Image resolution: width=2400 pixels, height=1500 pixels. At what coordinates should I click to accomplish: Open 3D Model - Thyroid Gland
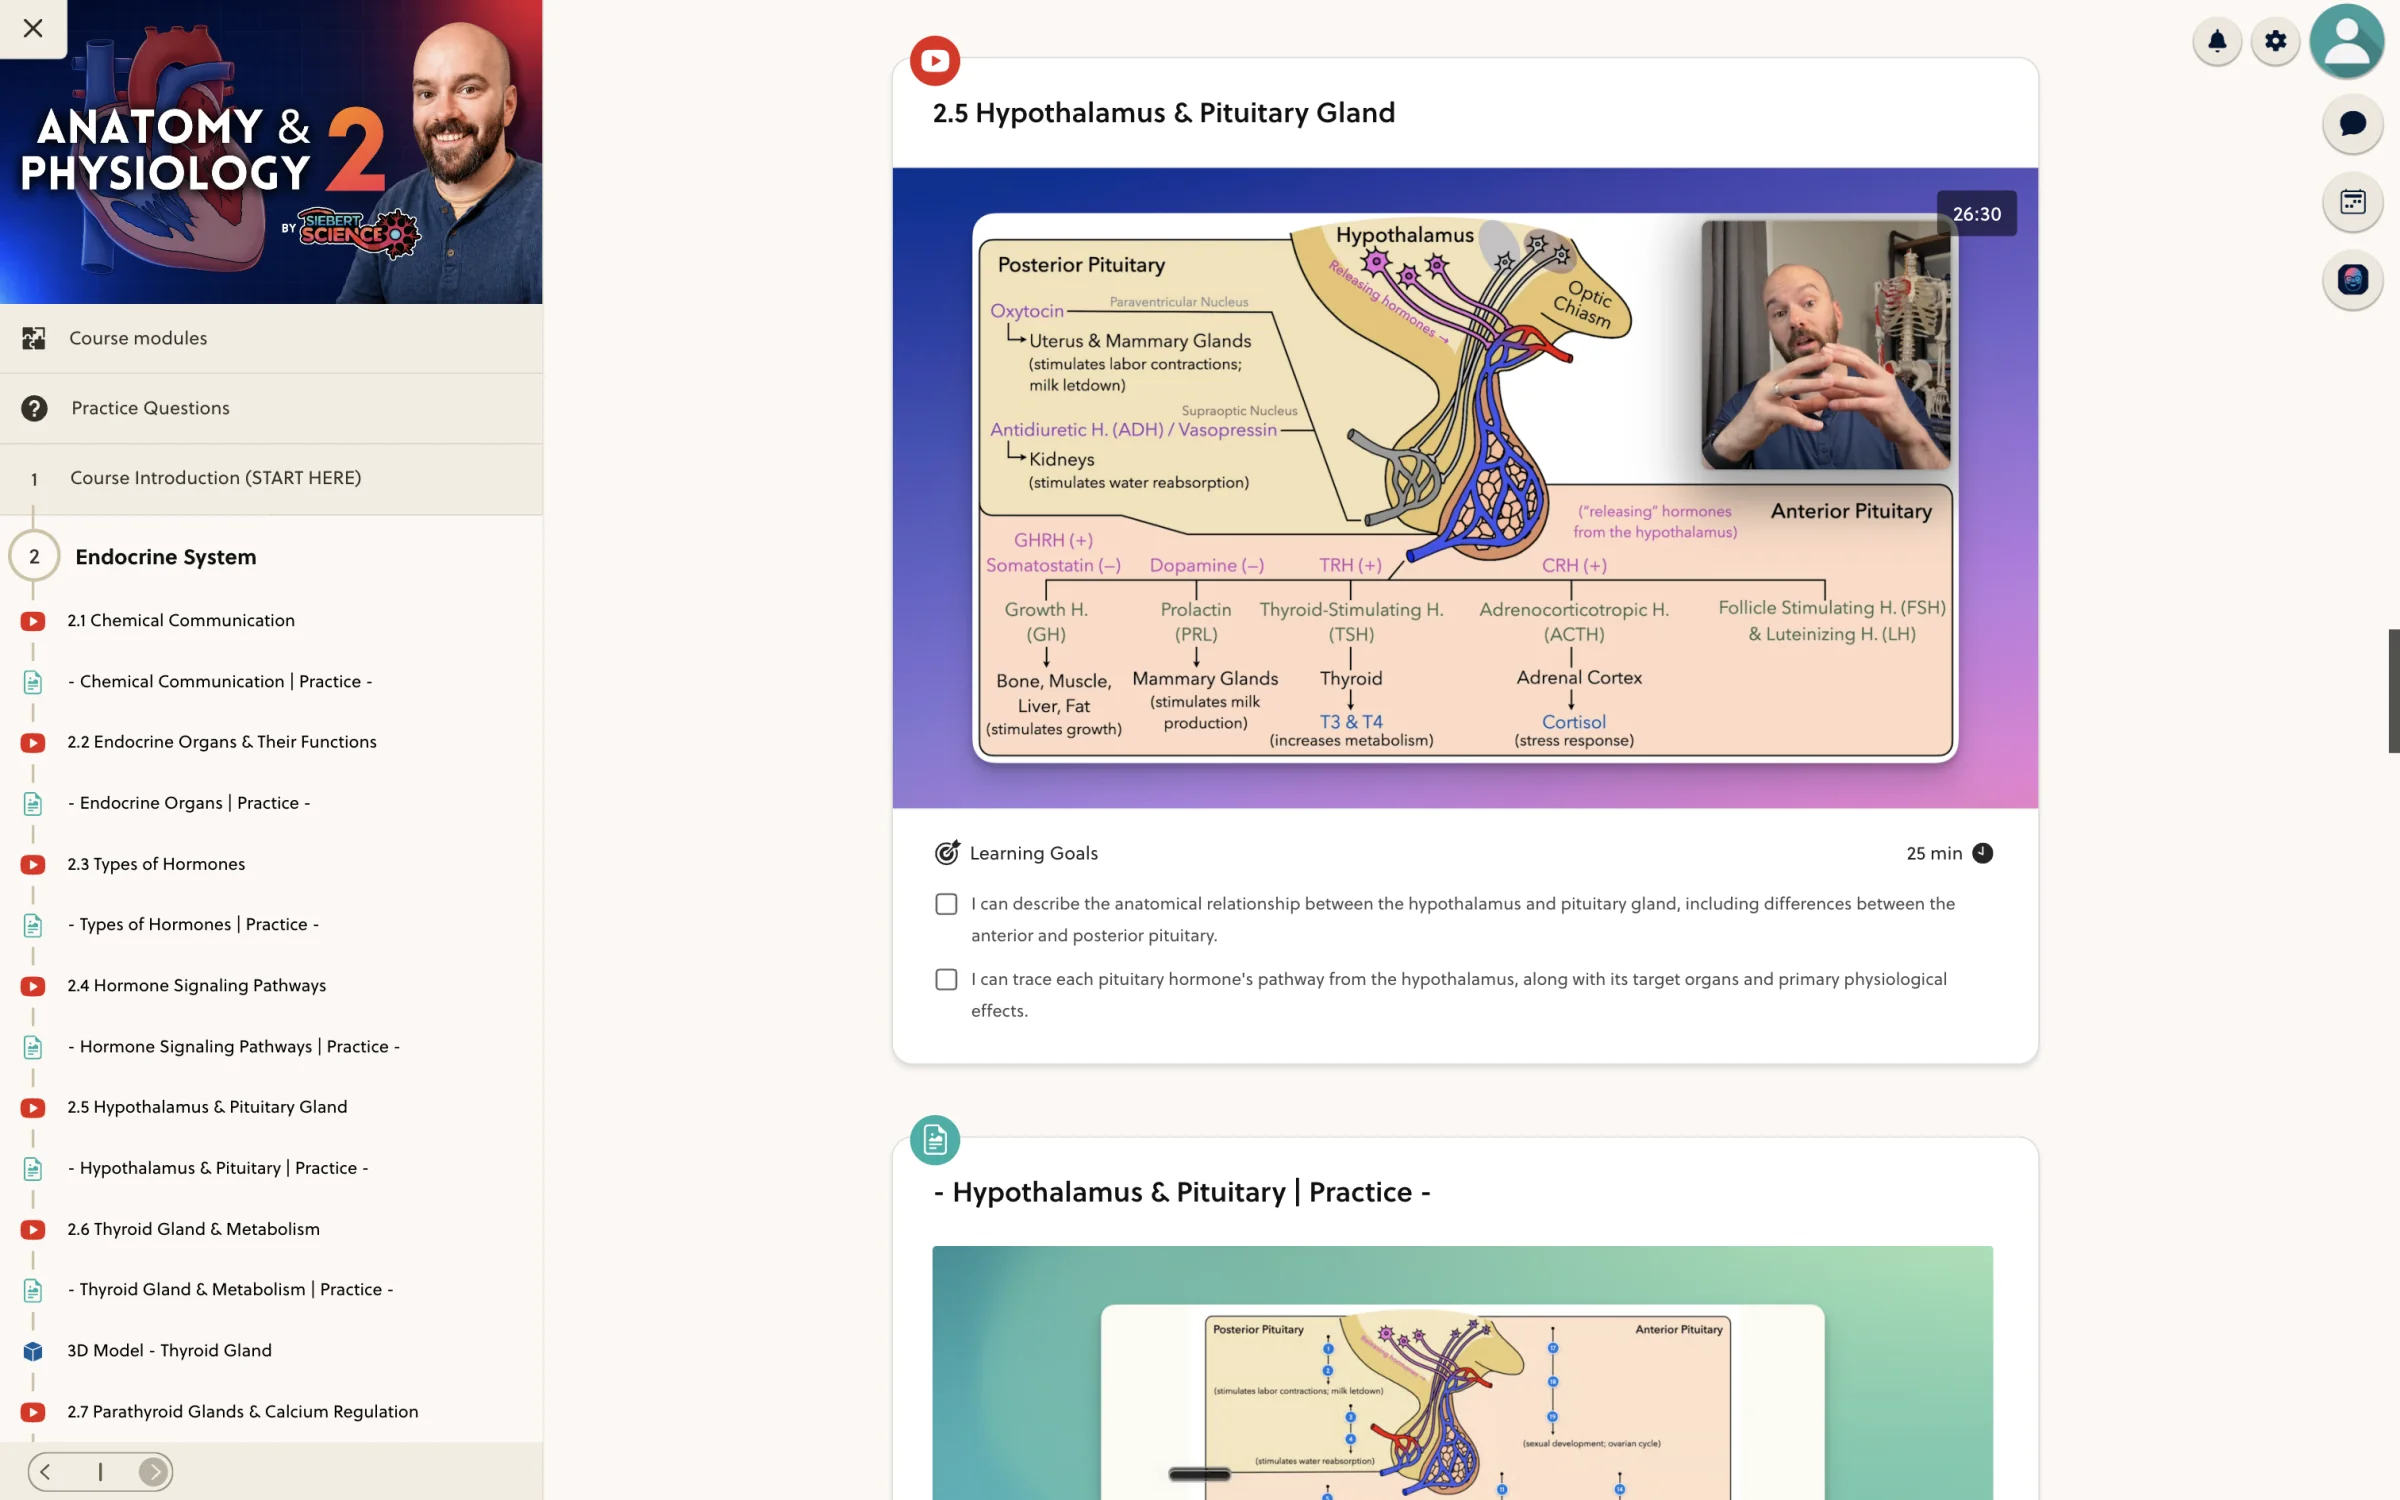[170, 1350]
